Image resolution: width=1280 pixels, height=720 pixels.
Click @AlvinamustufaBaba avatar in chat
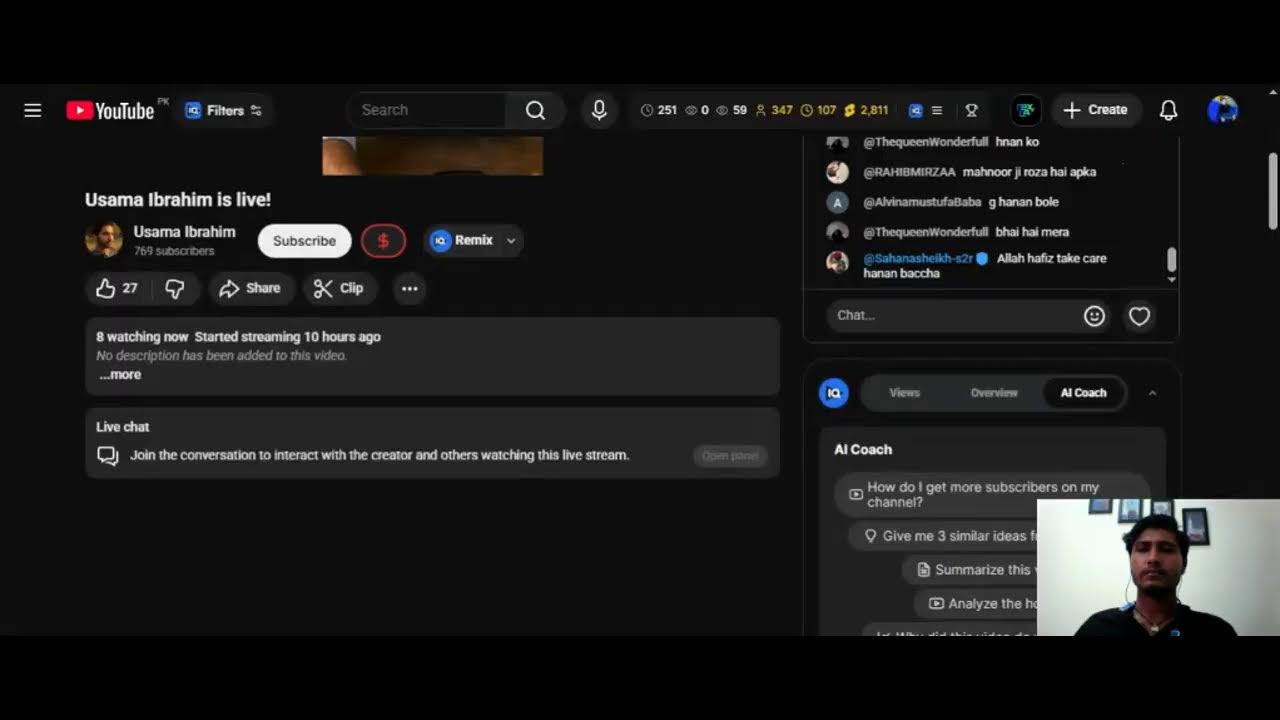coord(838,202)
